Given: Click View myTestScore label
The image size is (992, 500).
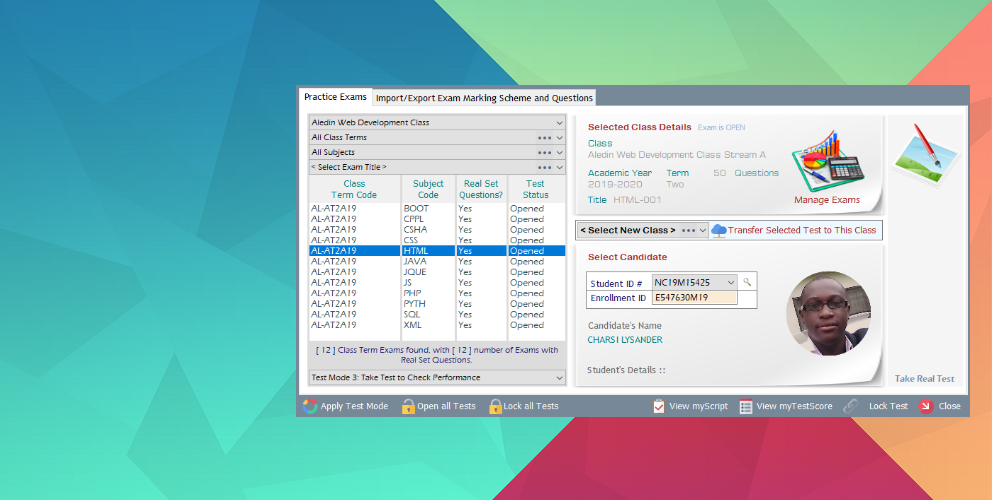Looking at the screenshot, I should pyautogui.click(x=795, y=406).
